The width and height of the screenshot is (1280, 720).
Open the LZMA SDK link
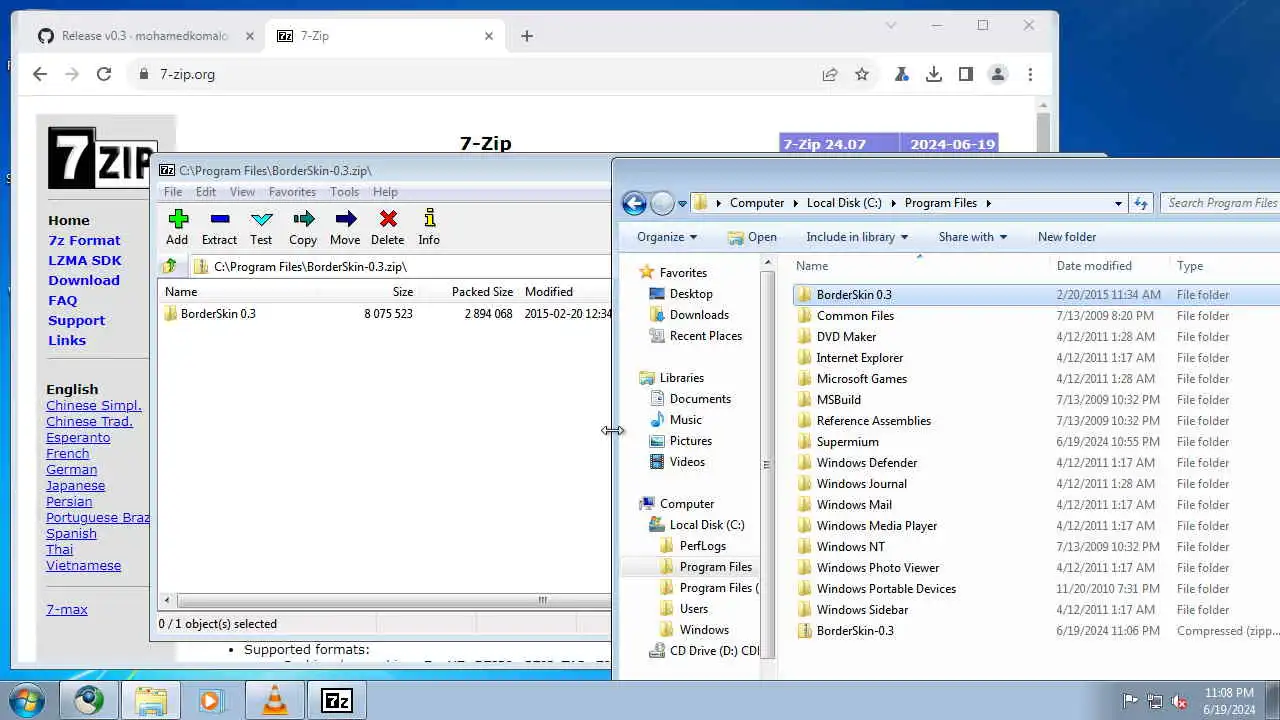pyautogui.click(x=85, y=260)
